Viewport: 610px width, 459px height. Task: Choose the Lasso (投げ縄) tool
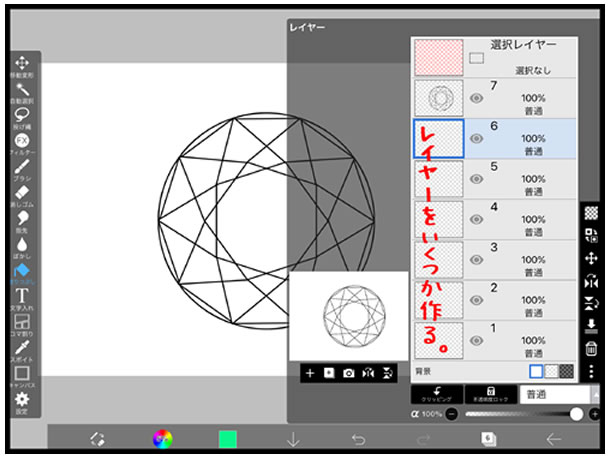coord(22,115)
